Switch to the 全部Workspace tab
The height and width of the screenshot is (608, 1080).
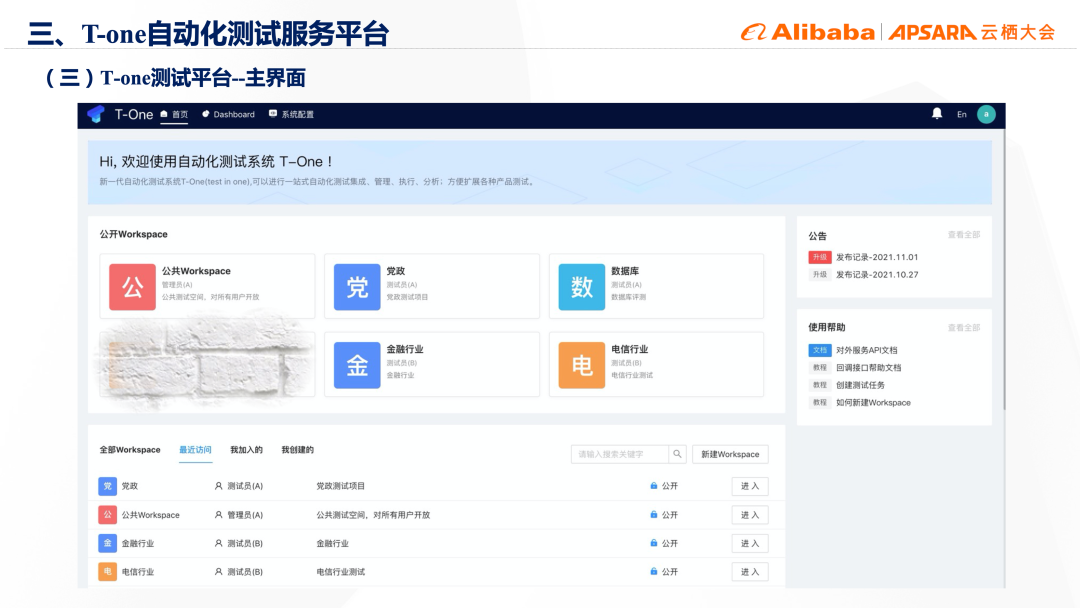point(130,450)
